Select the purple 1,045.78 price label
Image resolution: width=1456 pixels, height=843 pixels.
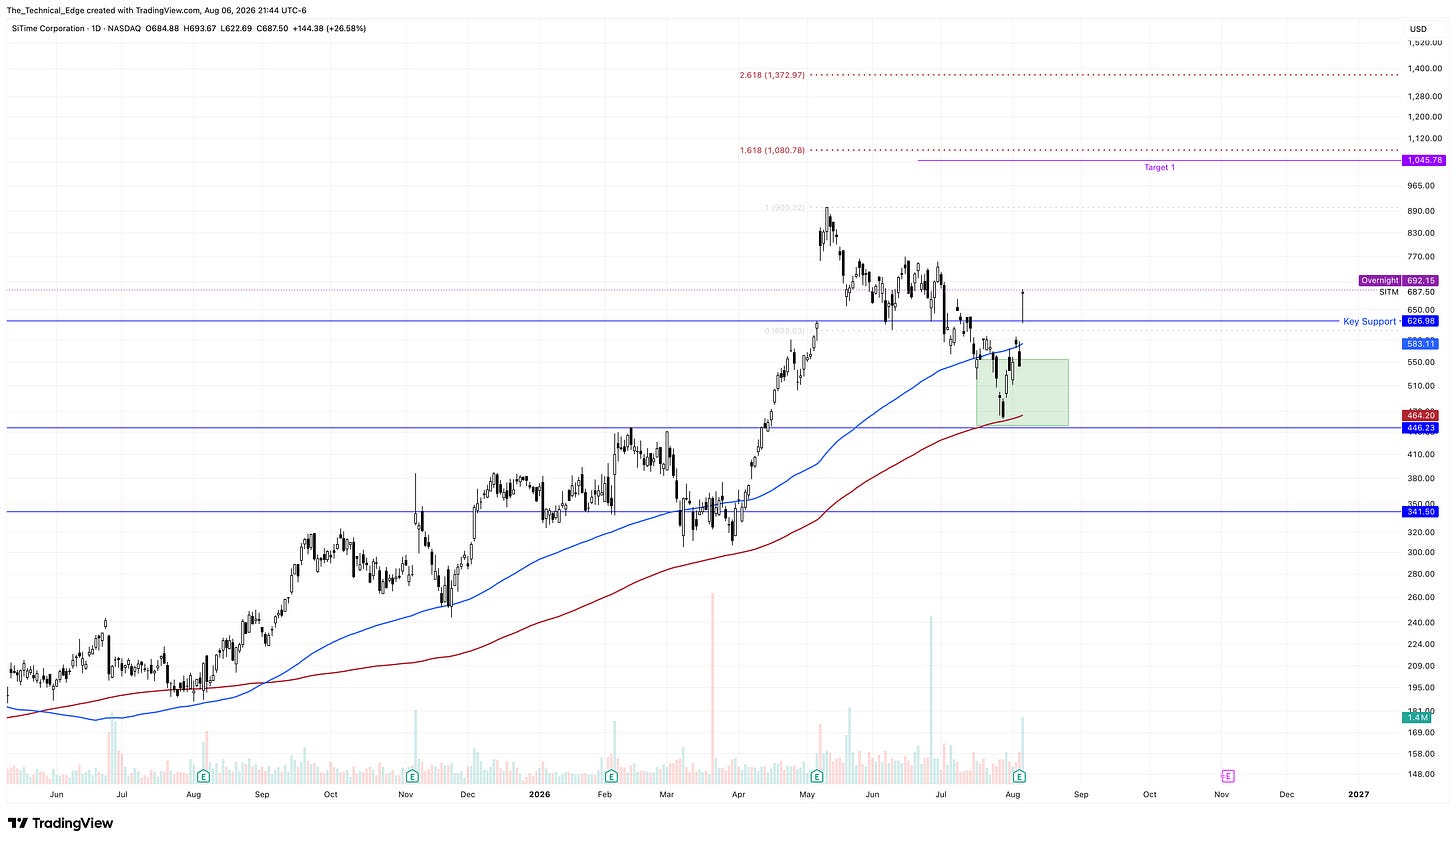pos(1424,160)
